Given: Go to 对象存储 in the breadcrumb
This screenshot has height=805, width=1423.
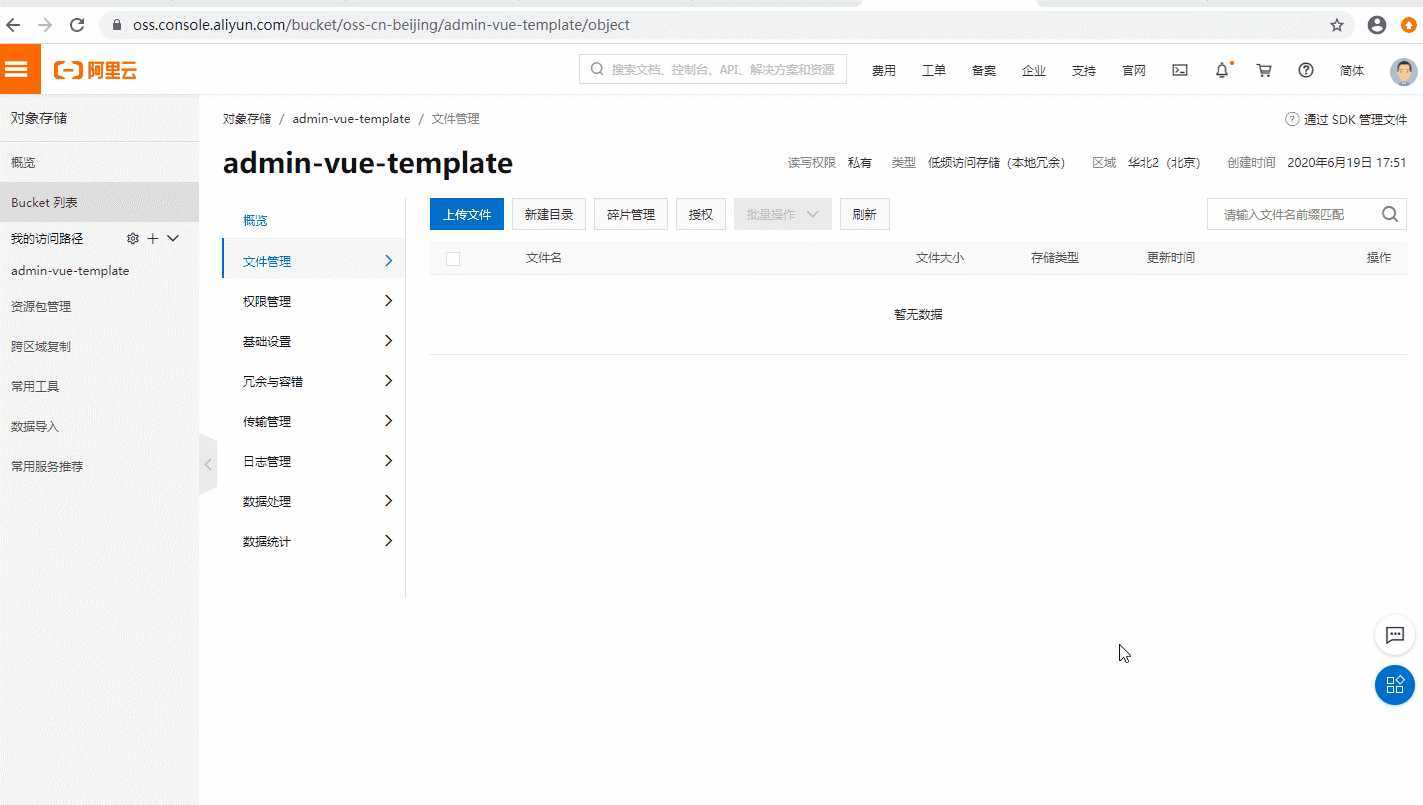Looking at the screenshot, I should [x=247, y=118].
